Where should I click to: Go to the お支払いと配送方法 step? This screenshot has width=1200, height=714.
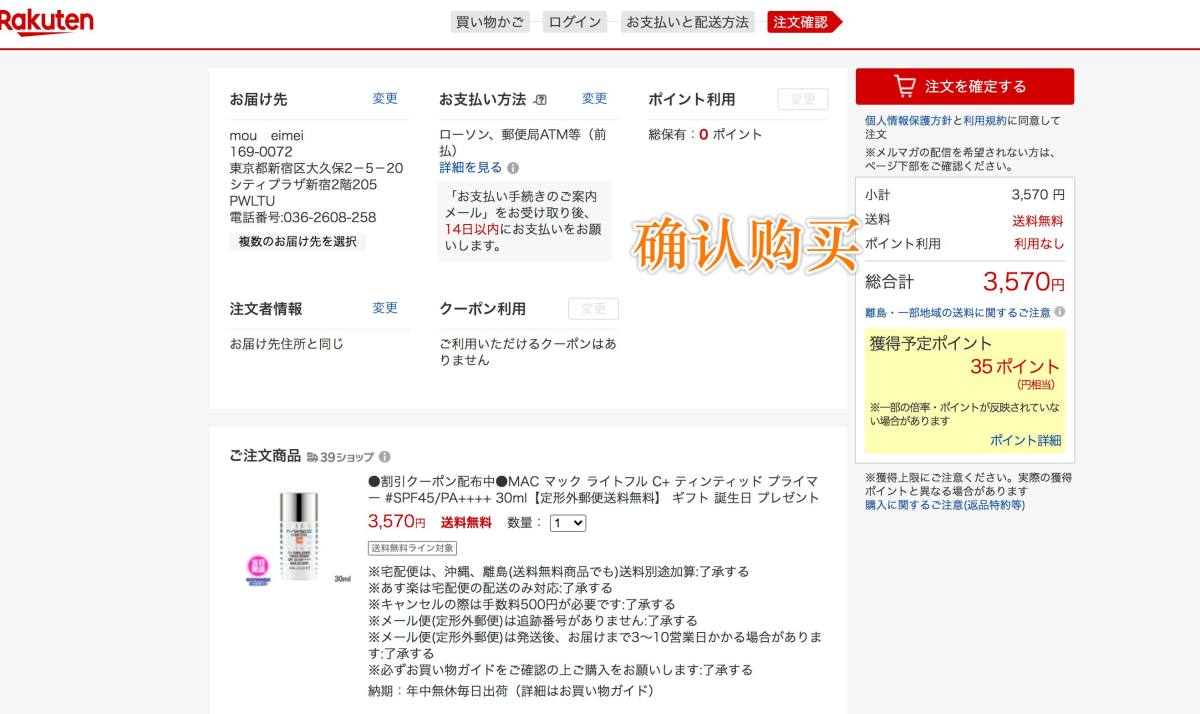pos(686,22)
